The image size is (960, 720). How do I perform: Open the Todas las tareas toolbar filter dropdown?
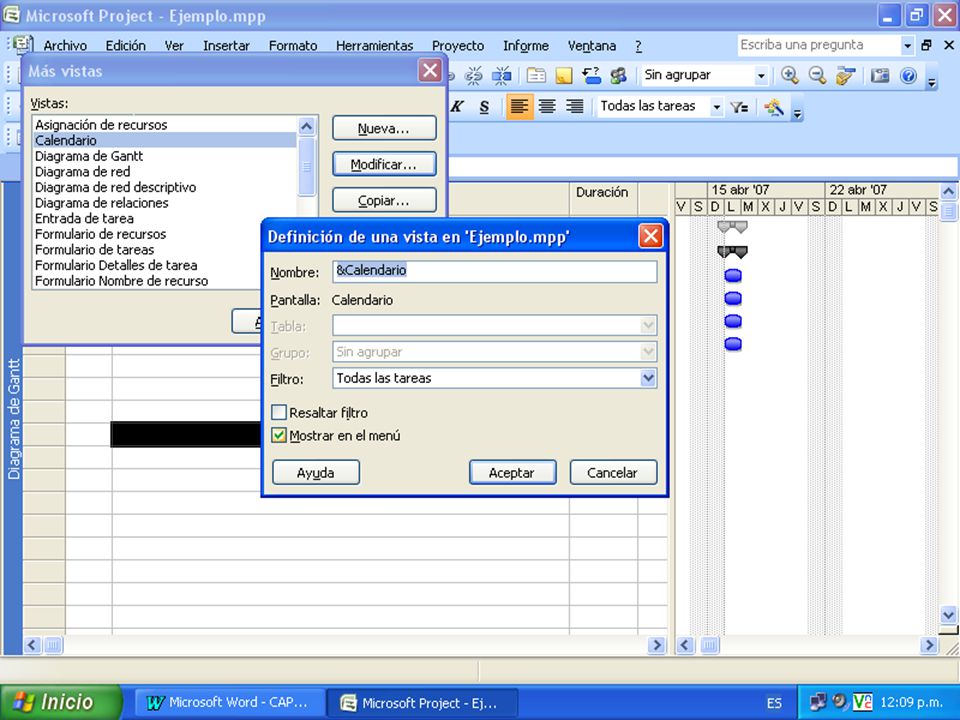[x=716, y=107]
